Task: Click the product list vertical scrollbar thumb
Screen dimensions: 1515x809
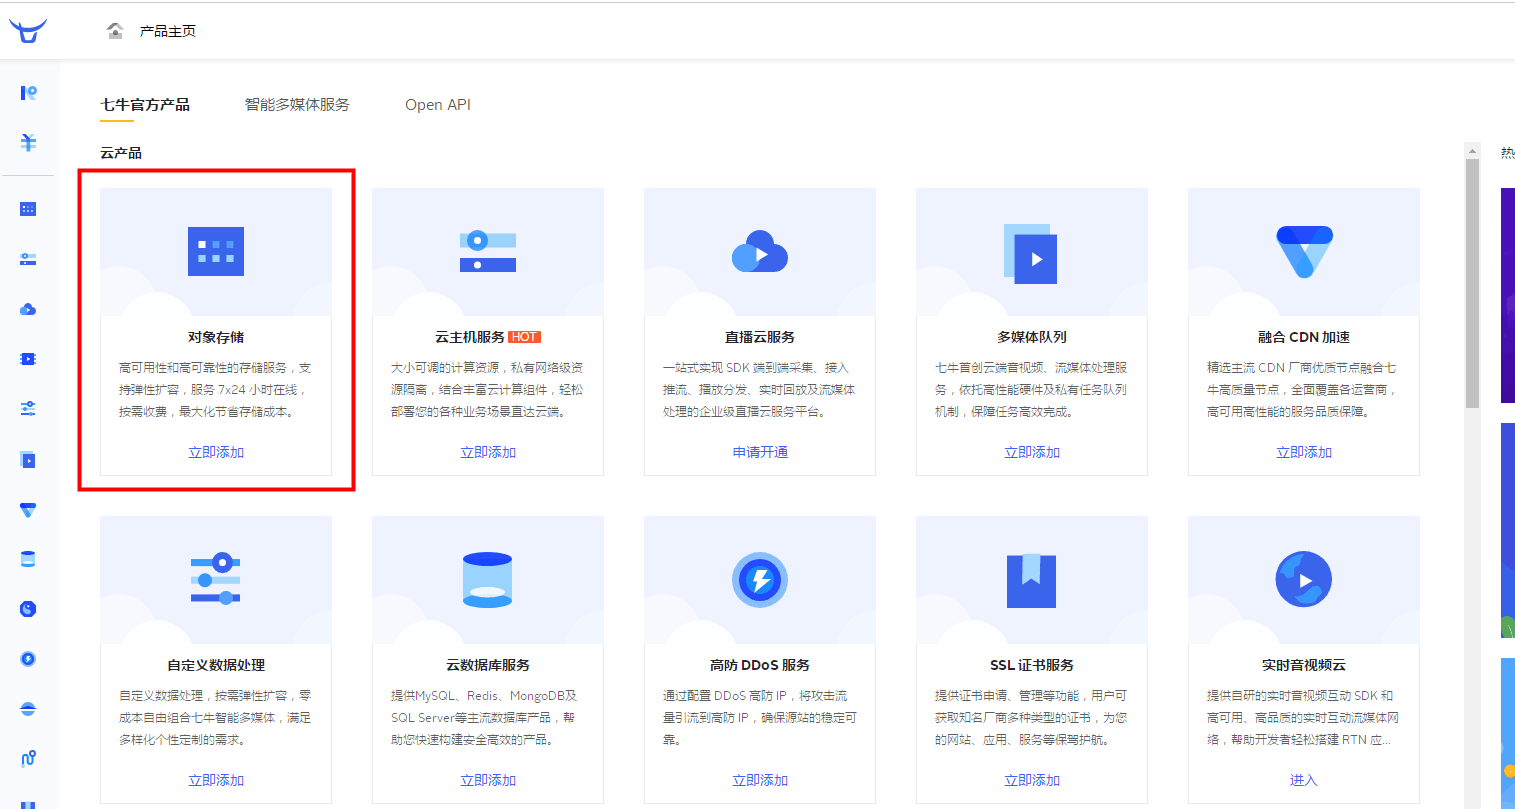Action: pyautogui.click(x=1472, y=283)
